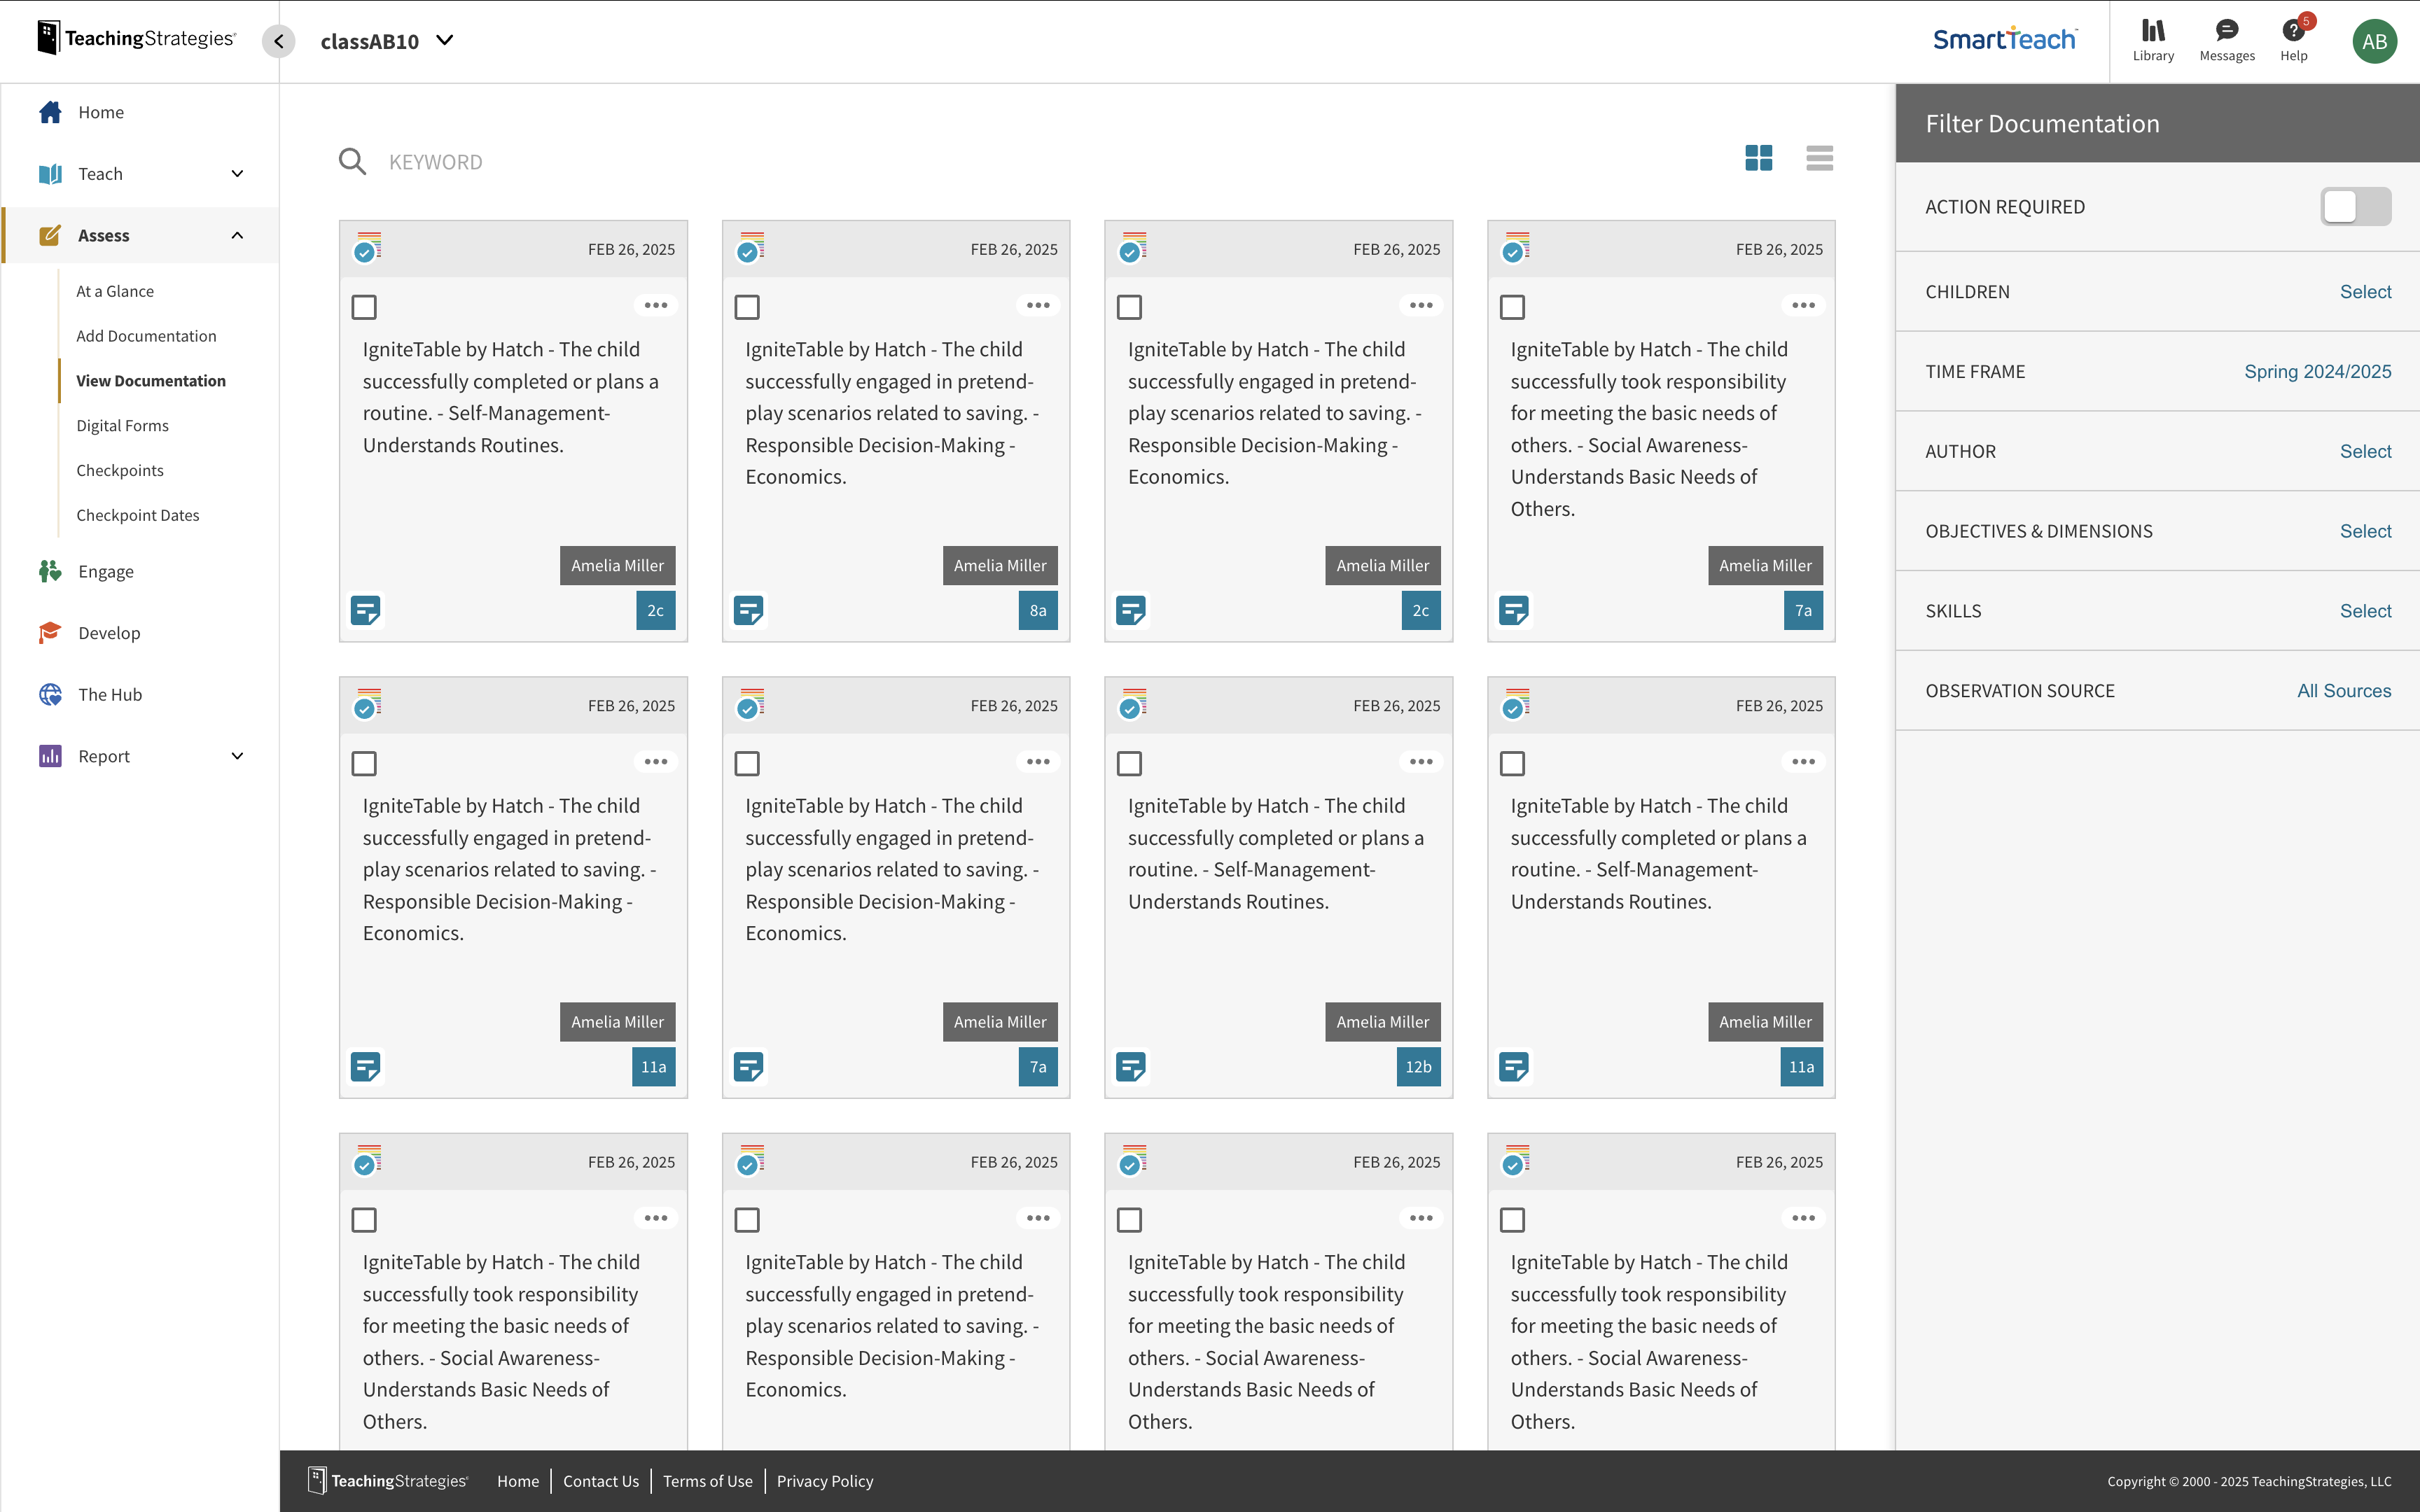Screen dimensions: 2420x1512
Task: Click the SmartTeach logo
Action: (x=2004, y=39)
